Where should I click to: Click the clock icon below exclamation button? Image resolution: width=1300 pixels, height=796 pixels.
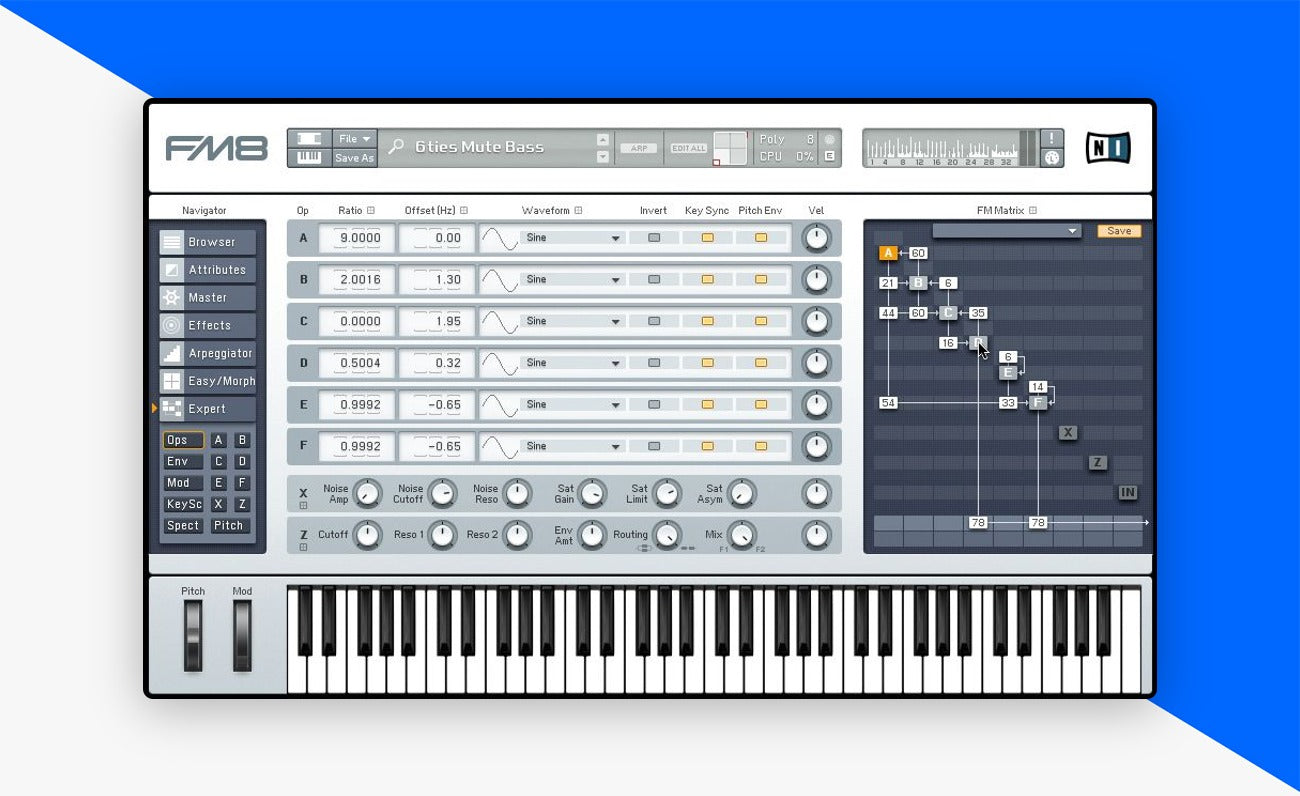(1052, 157)
